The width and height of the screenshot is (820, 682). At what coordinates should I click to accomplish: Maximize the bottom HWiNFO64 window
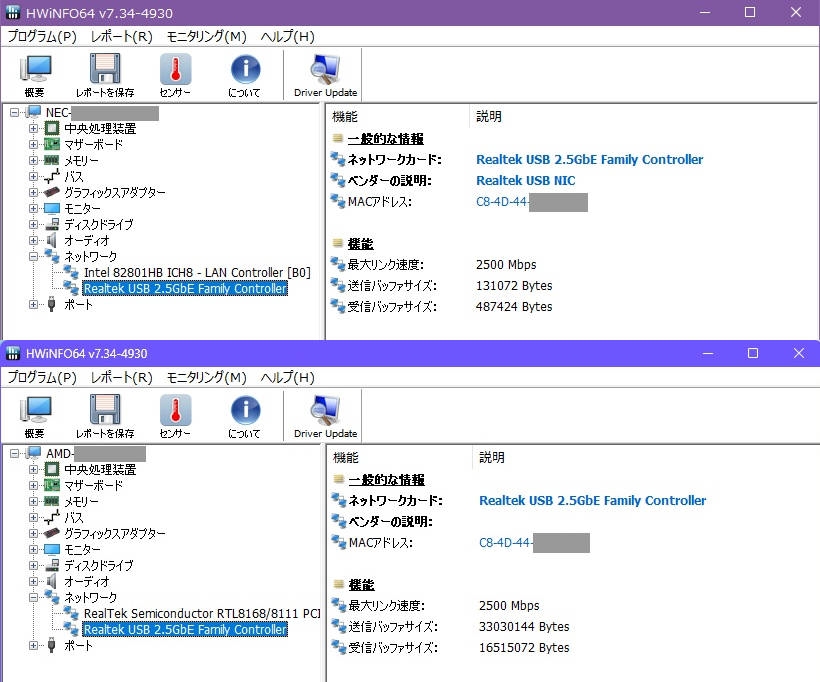point(753,354)
